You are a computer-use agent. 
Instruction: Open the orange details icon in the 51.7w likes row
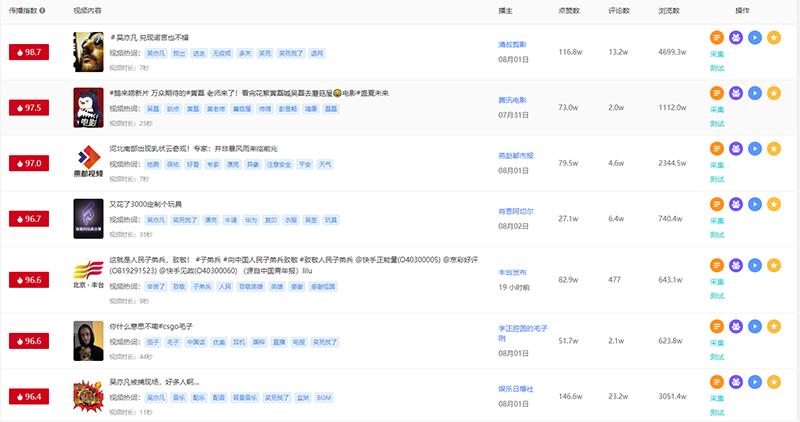click(717, 326)
